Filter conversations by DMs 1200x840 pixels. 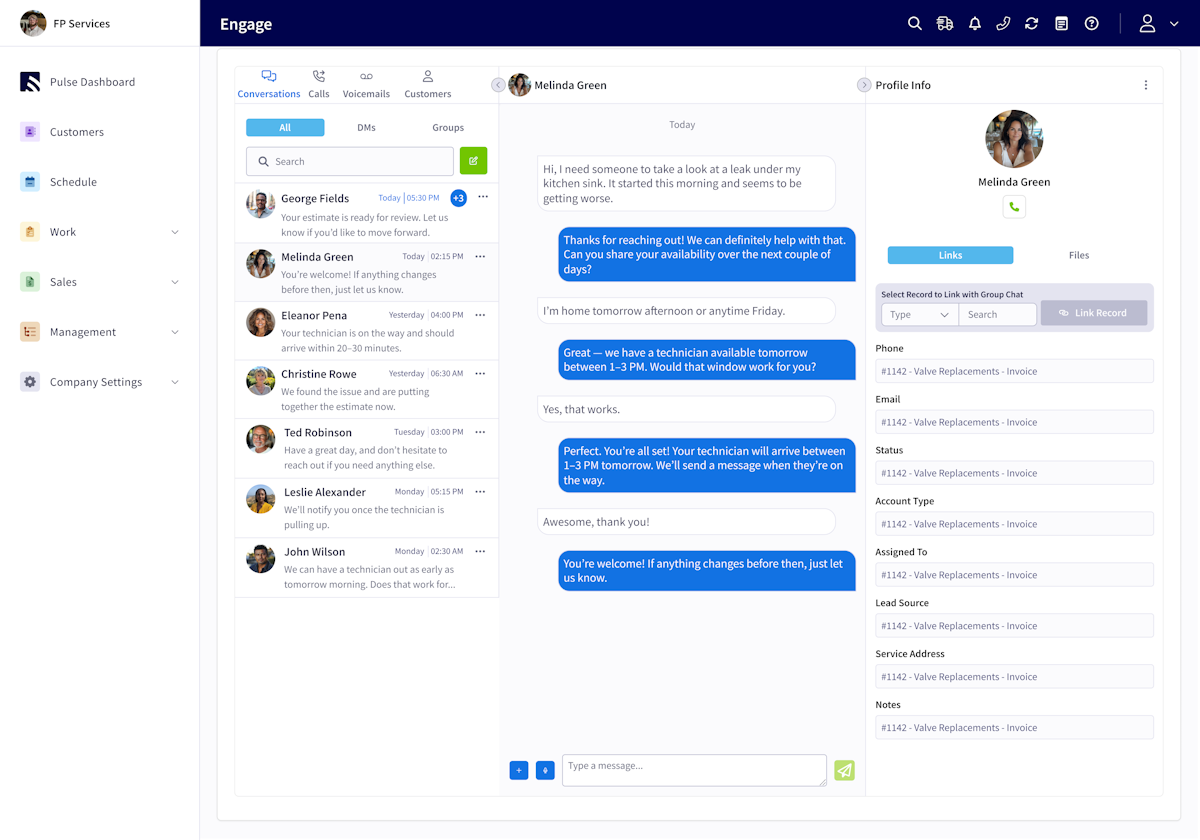pyautogui.click(x=366, y=128)
